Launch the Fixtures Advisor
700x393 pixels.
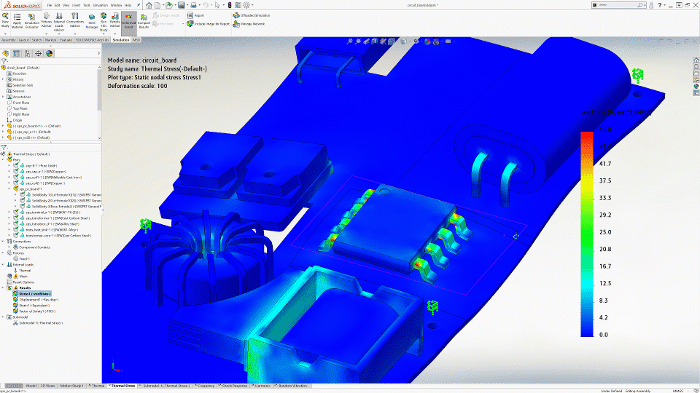click(x=46, y=21)
